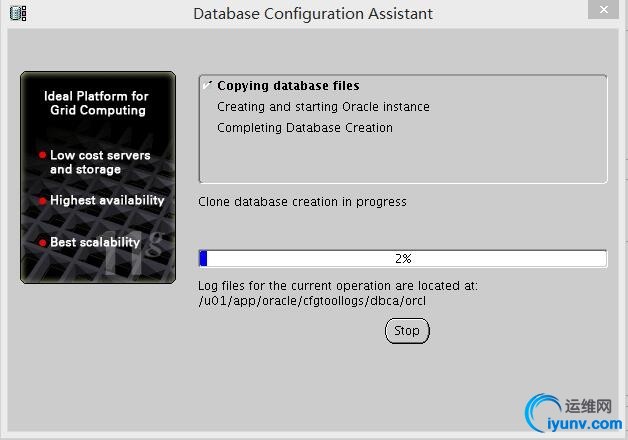Select the Completing Database Creation step

coord(304,128)
